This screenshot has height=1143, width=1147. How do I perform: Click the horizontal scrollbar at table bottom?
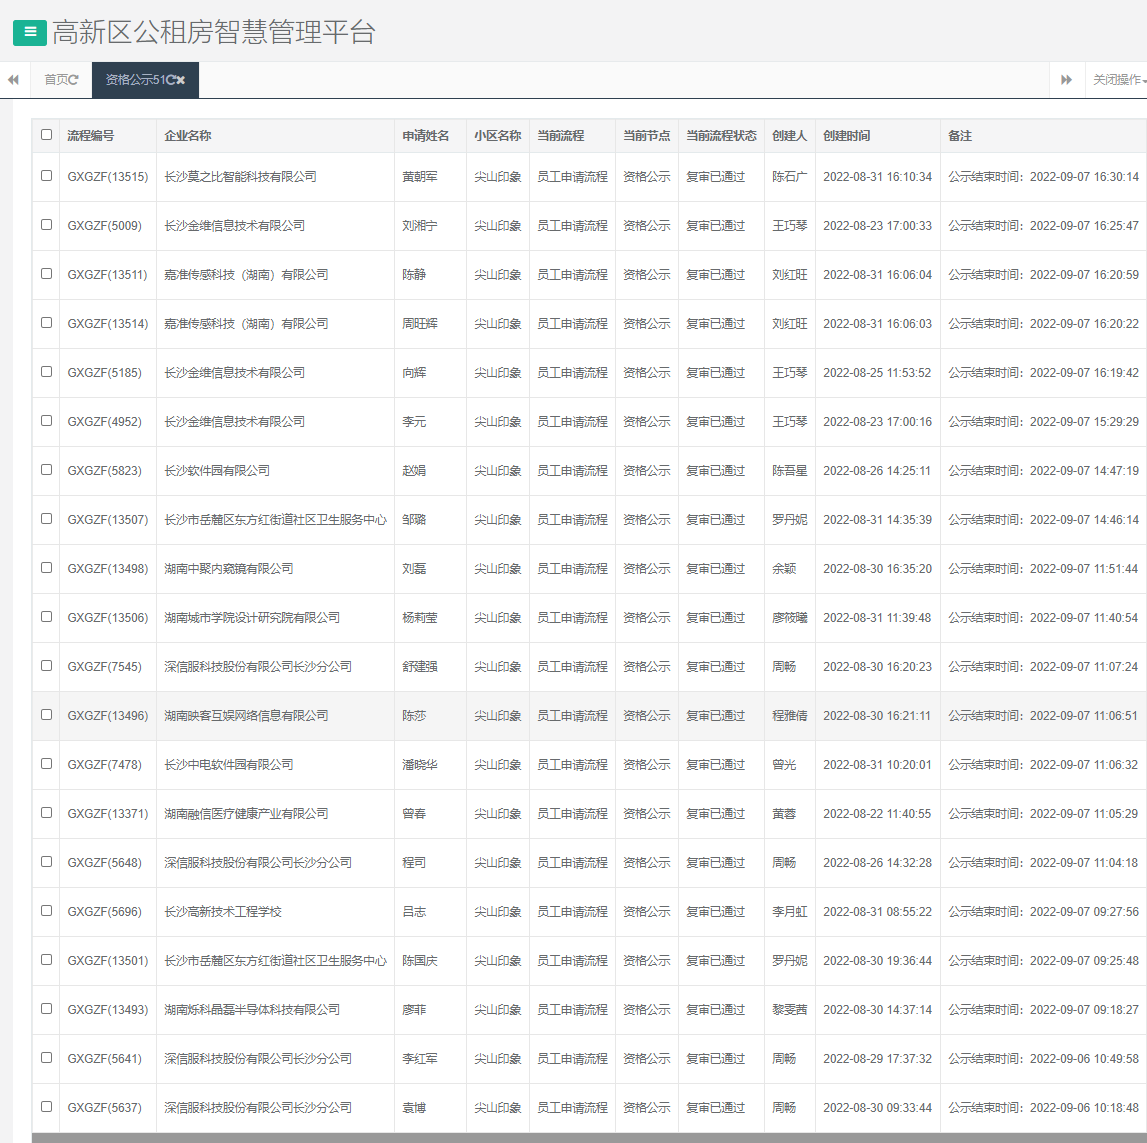[588, 1138]
